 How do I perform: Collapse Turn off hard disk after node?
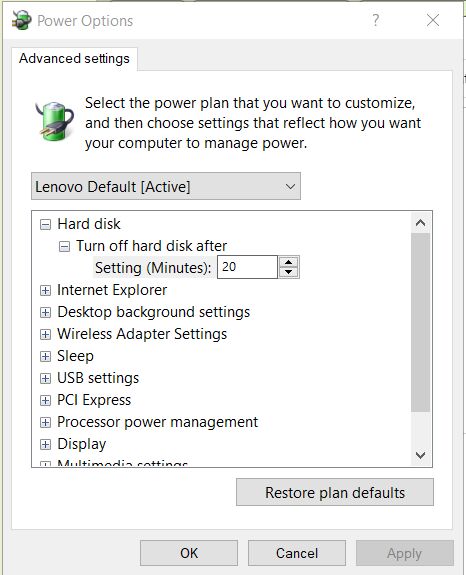(x=64, y=246)
